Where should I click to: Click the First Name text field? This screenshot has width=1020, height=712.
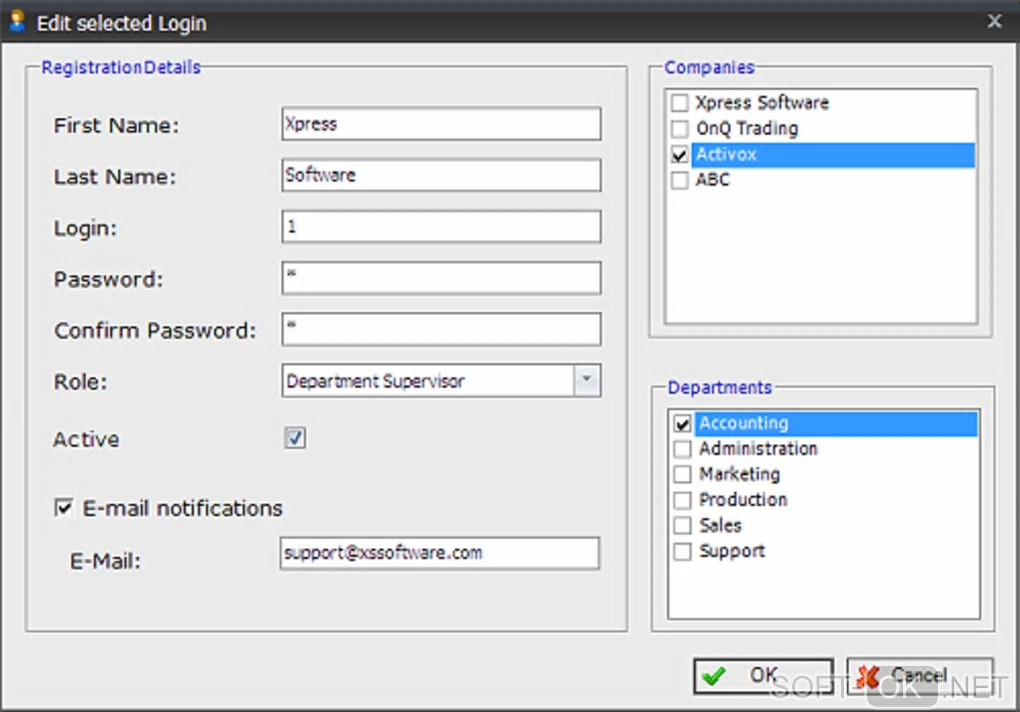[441, 124]
